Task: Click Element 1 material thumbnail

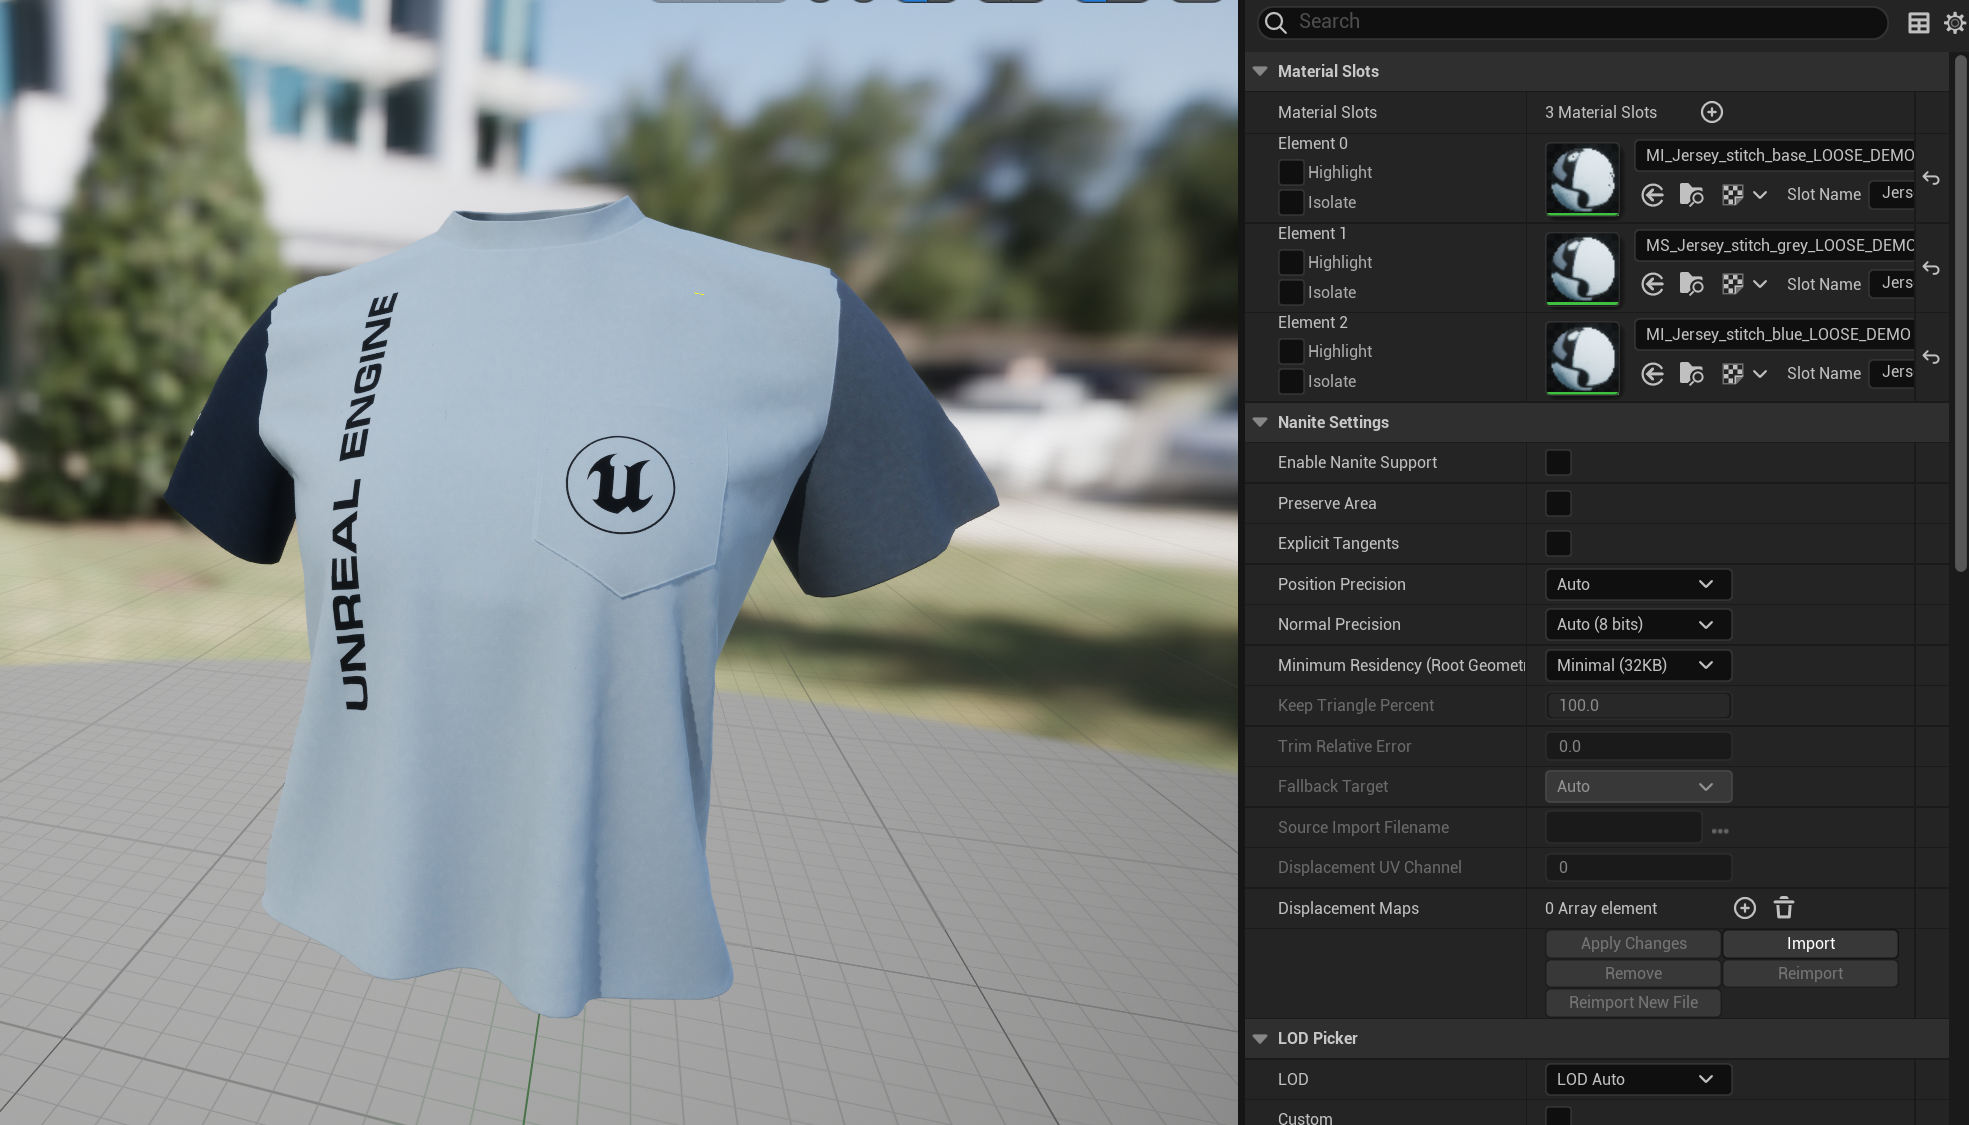Action: click(x=1582, y=268)
